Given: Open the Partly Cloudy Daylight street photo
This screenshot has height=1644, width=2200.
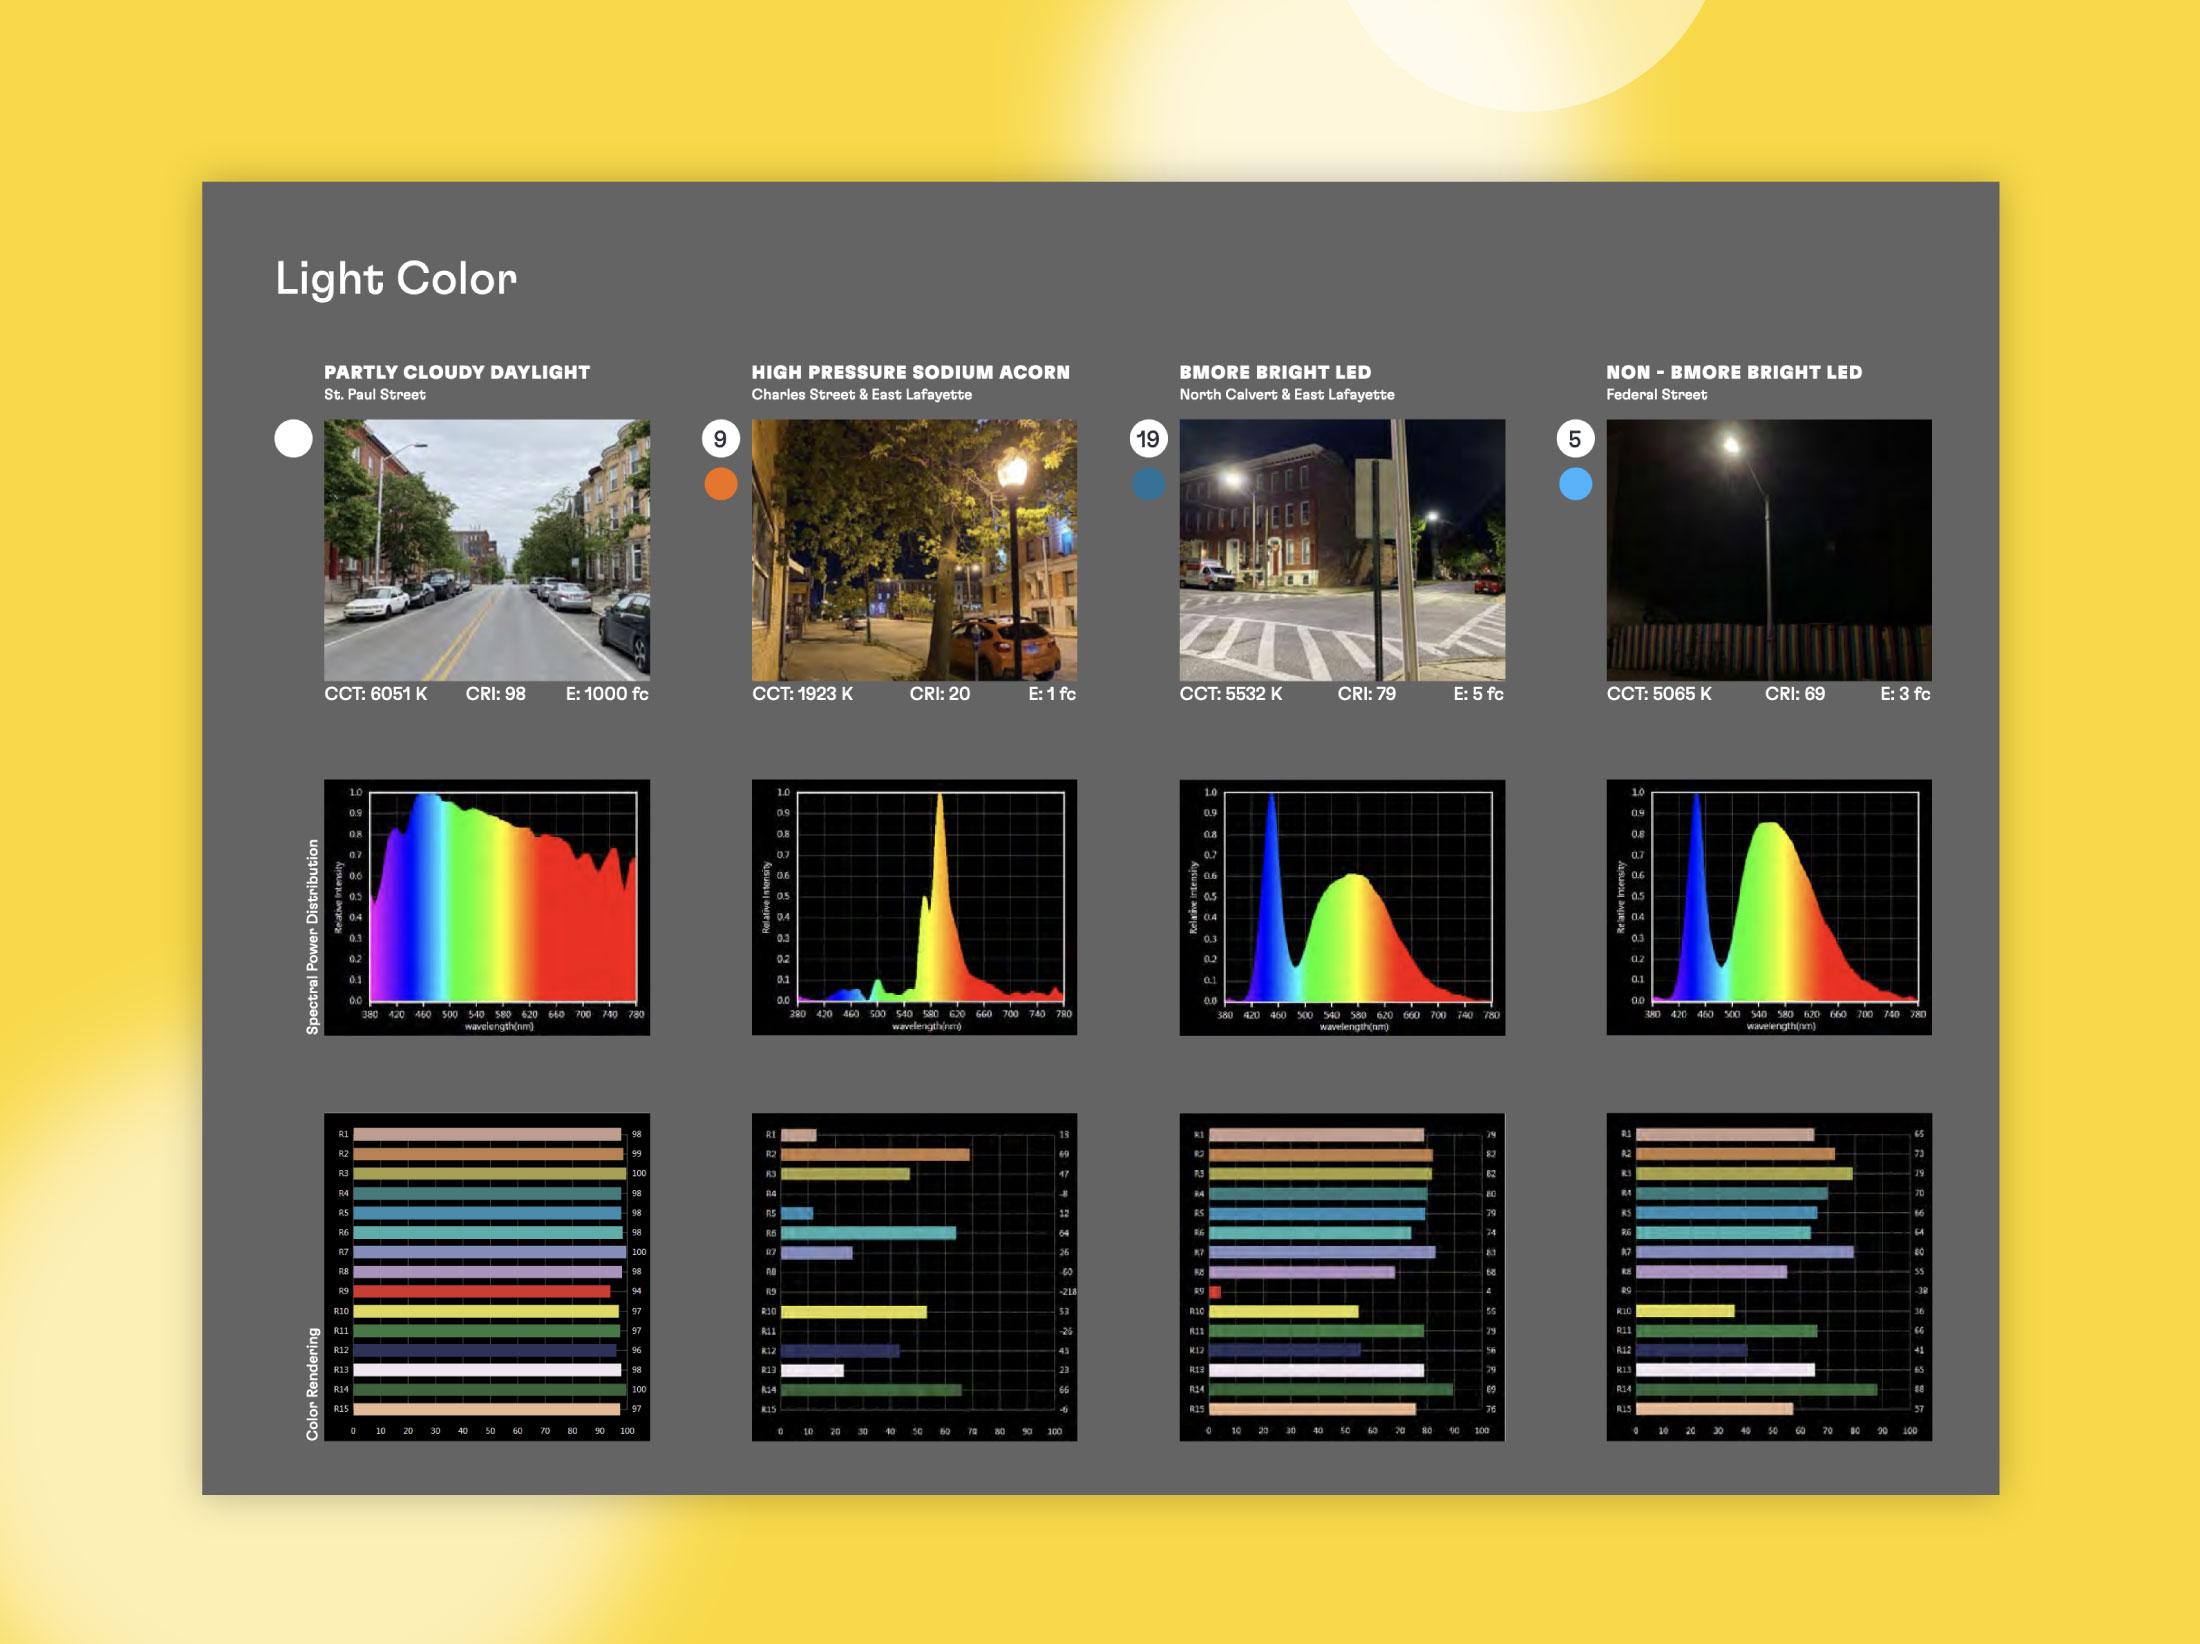Looking at the screenshot, I should pos(486,549).
